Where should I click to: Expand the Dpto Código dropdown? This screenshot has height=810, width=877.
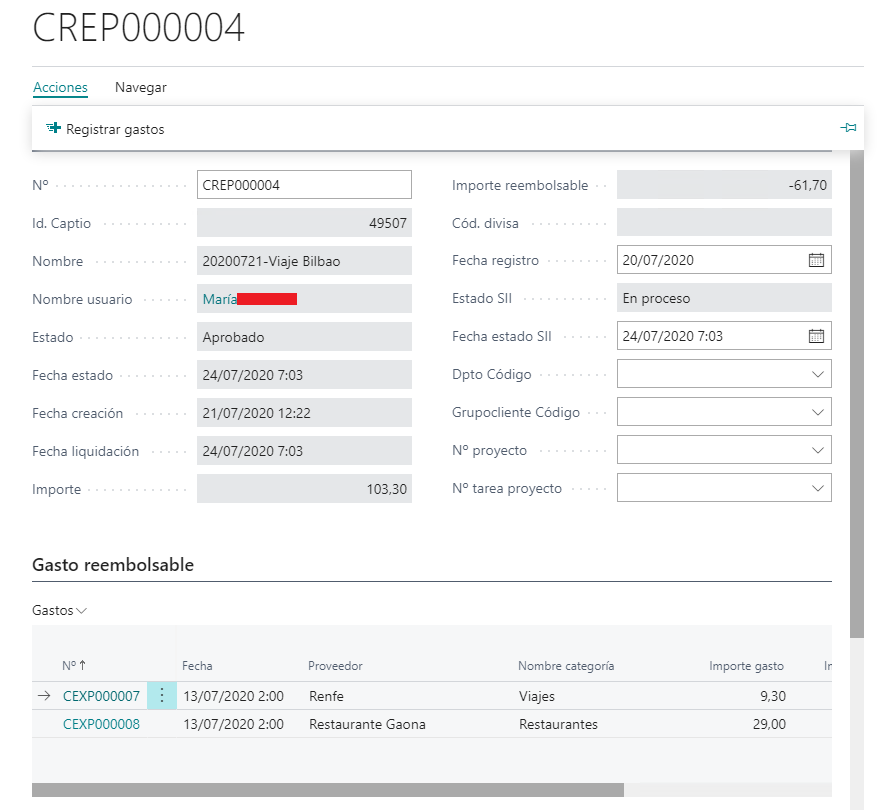817,374
